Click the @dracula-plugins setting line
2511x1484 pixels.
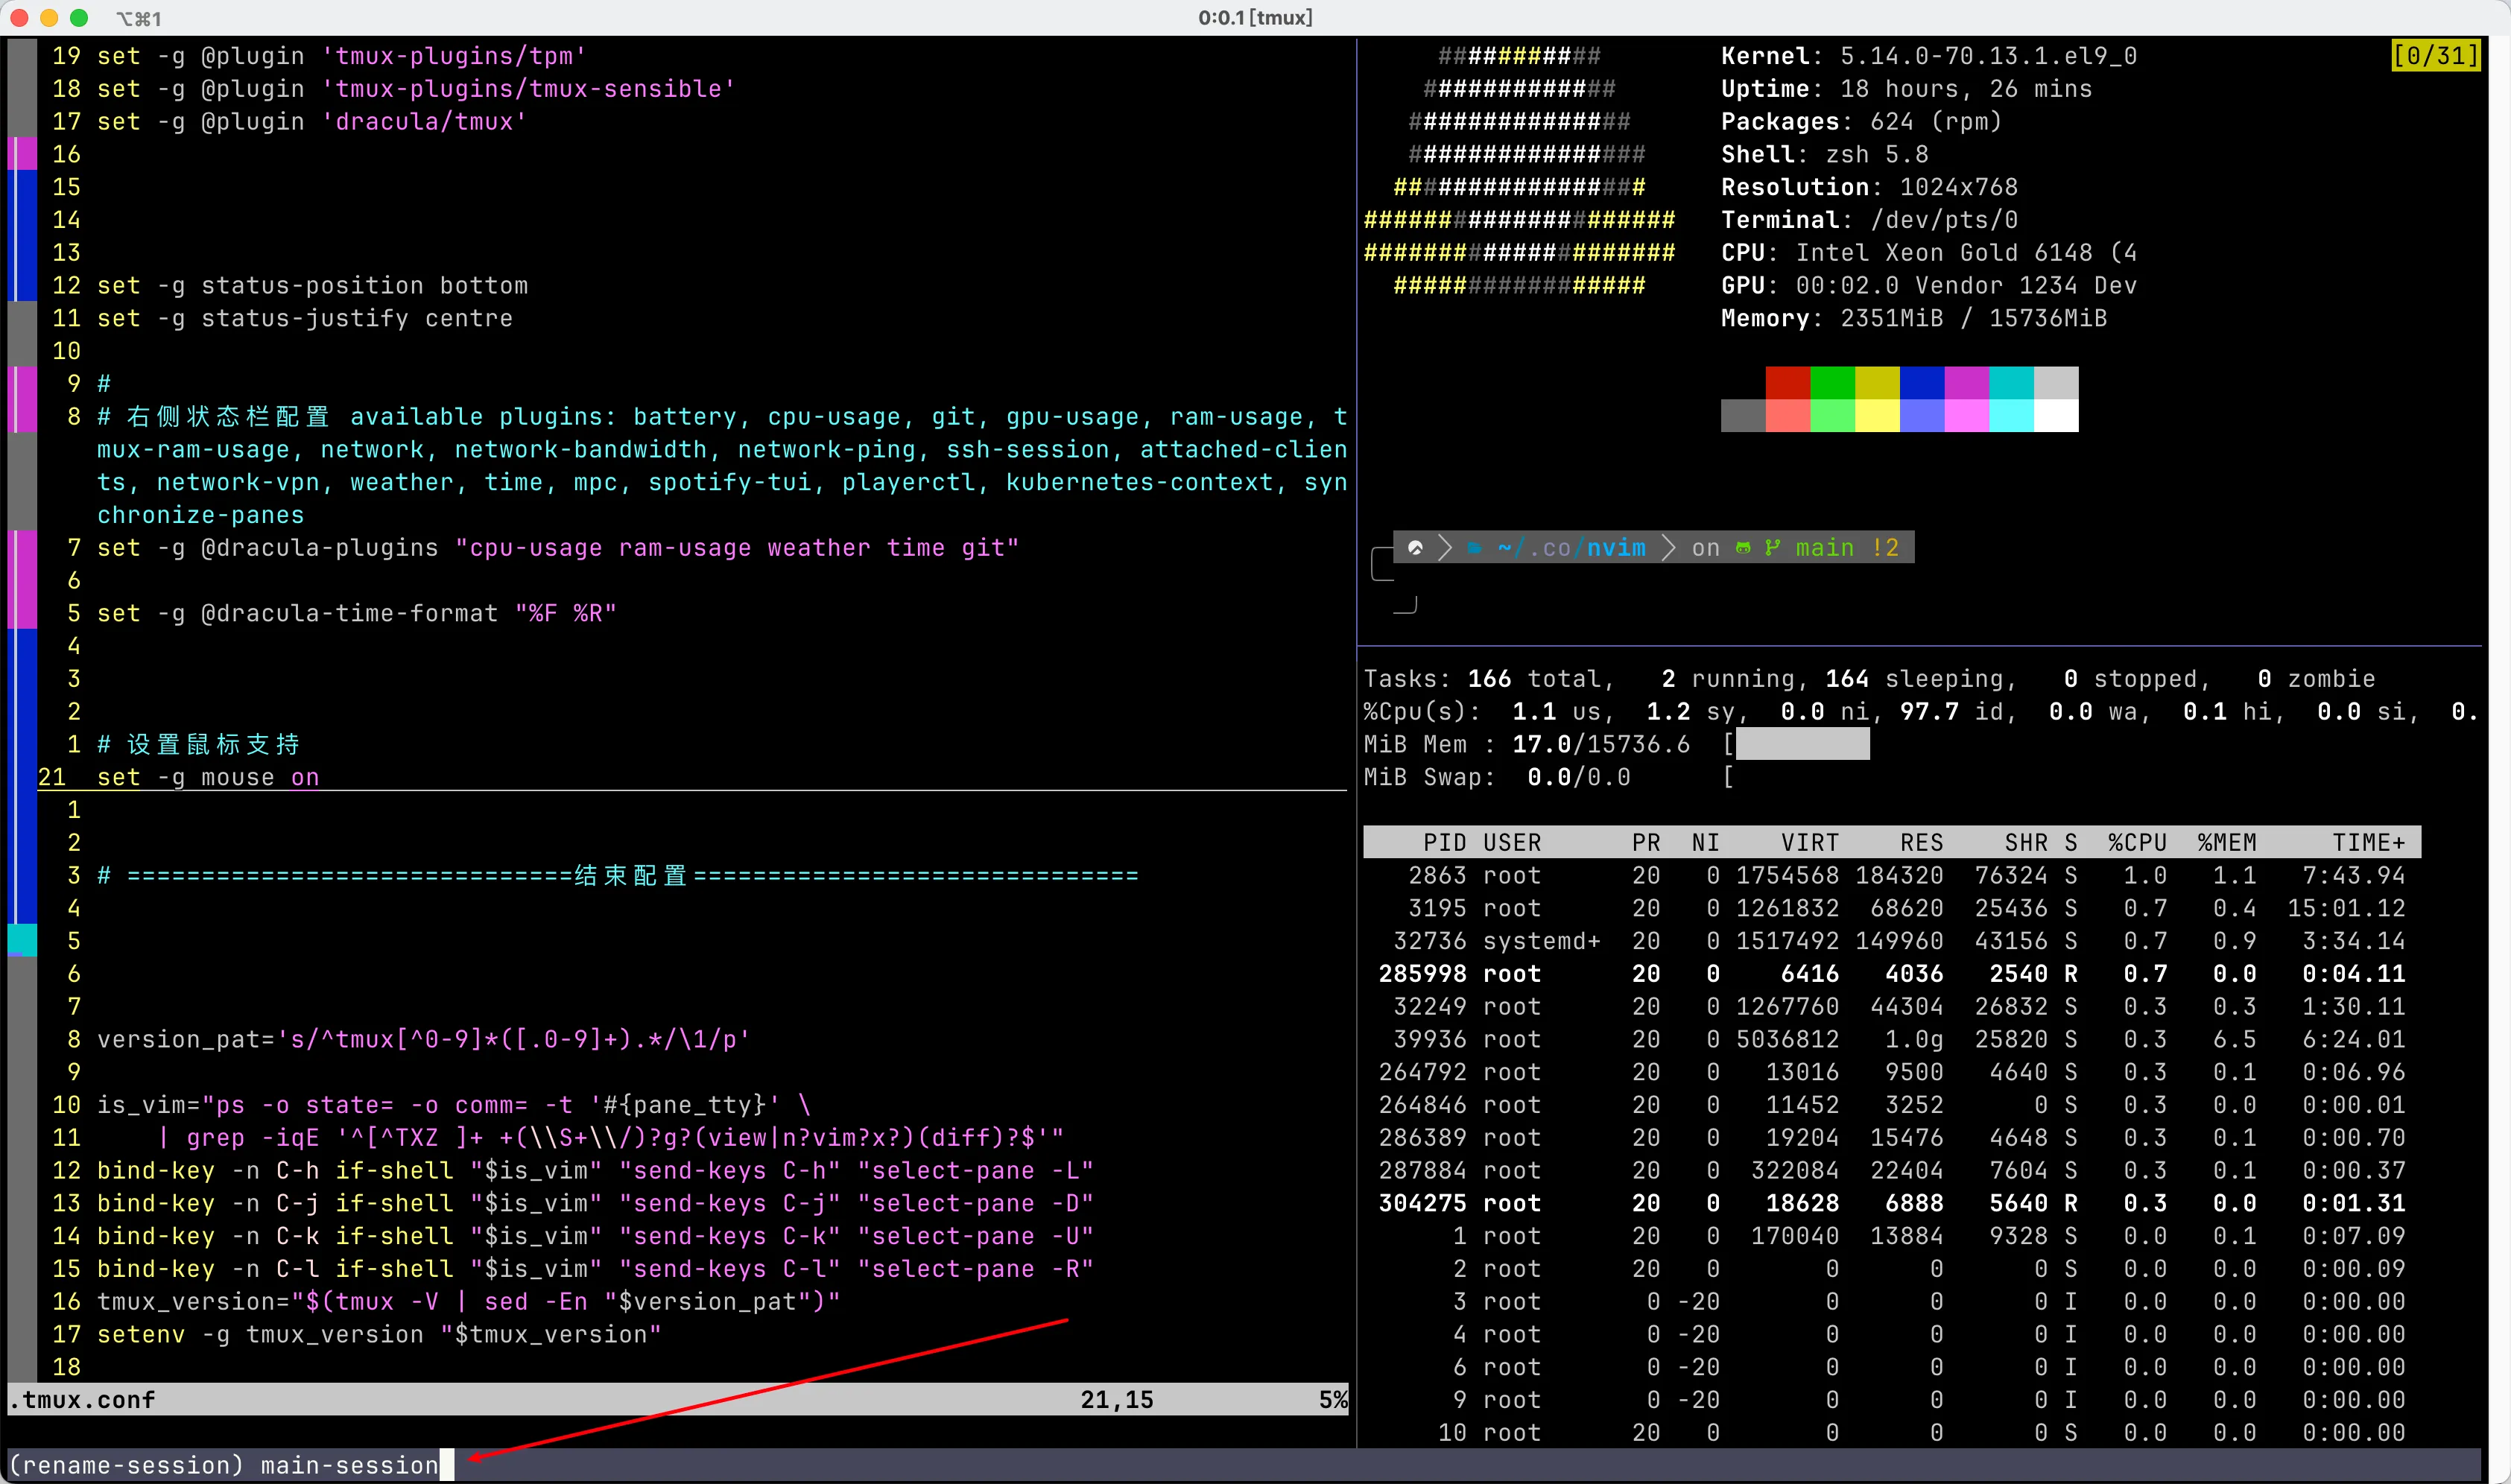click(x=558, y=548)
